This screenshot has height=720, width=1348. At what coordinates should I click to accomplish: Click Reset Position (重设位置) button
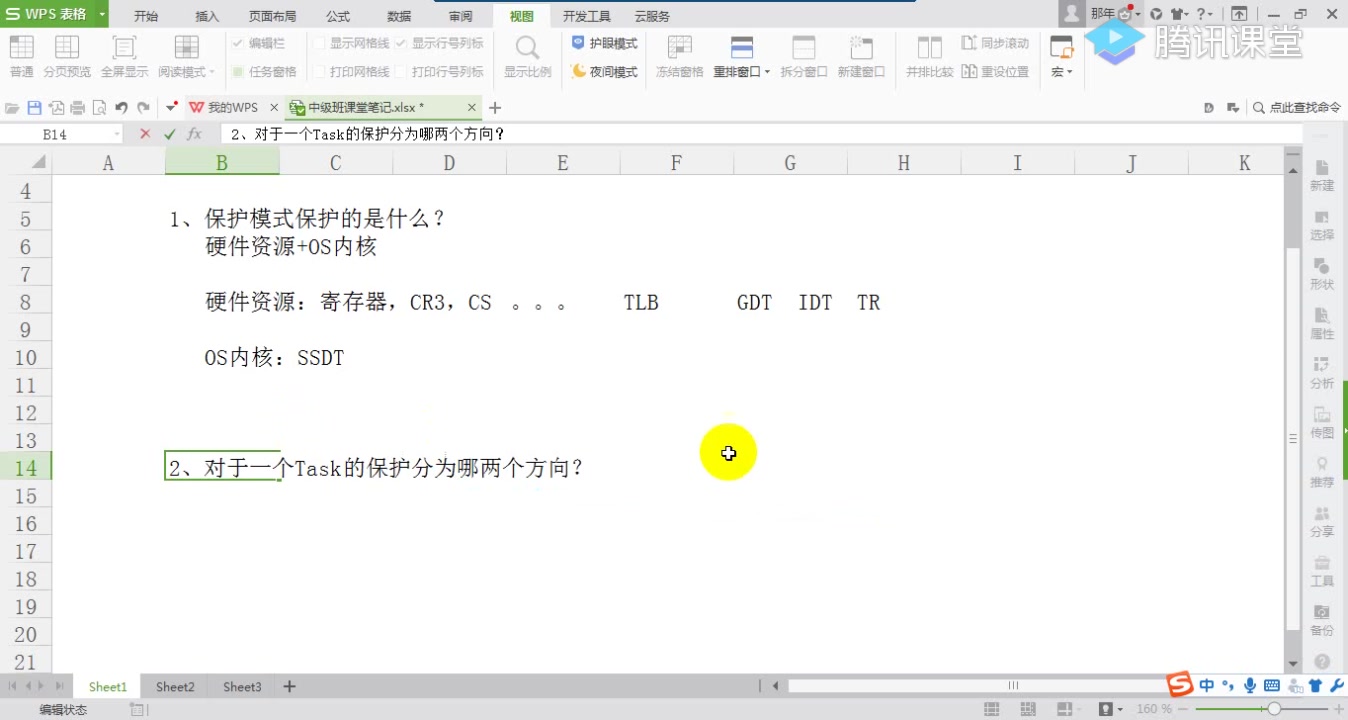[x=995, y=72]
